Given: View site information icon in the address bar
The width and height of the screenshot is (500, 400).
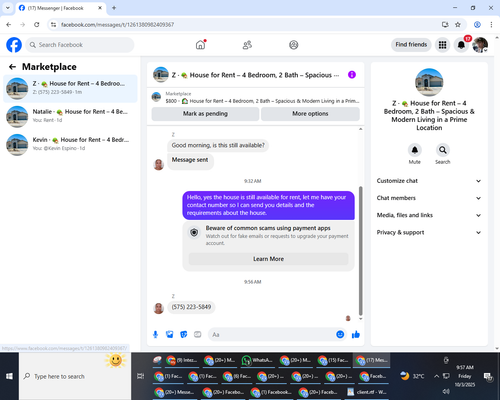Looking at the screenshot, I should point(53,25).
